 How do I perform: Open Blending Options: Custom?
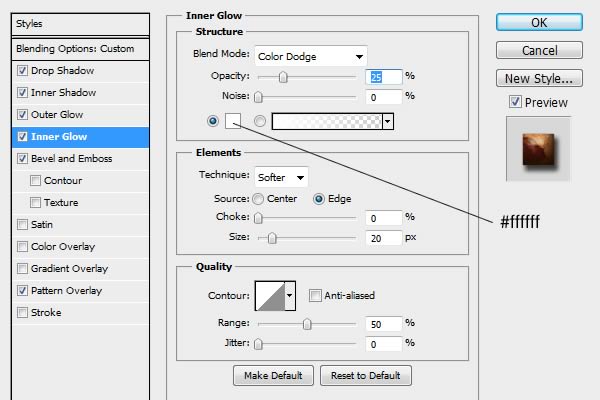tap(80, 49)
